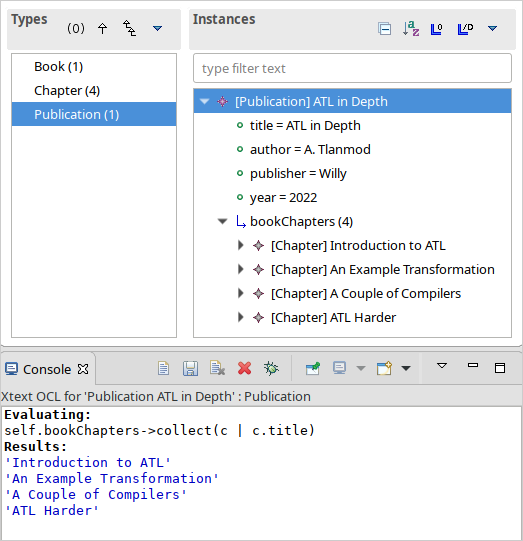The height and width of the screenshot is (541, 523).
Task: Select Book (1) type
Action: click(94, 67)
